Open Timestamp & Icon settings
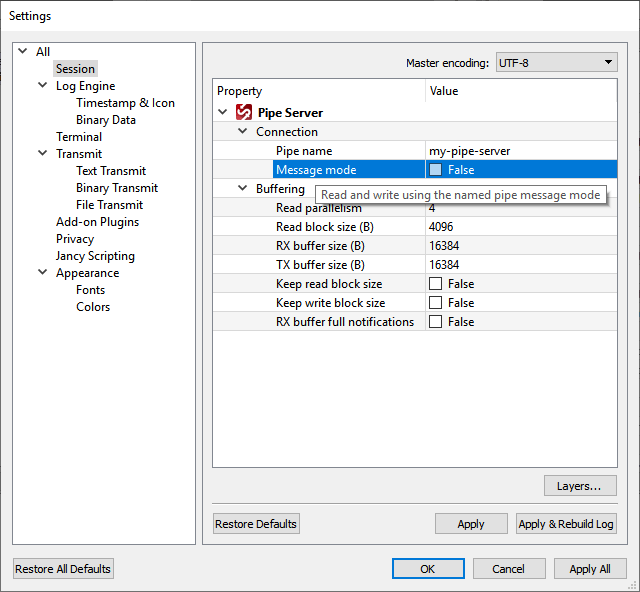This screenshot has width=640, height=592. click(125, 103)
